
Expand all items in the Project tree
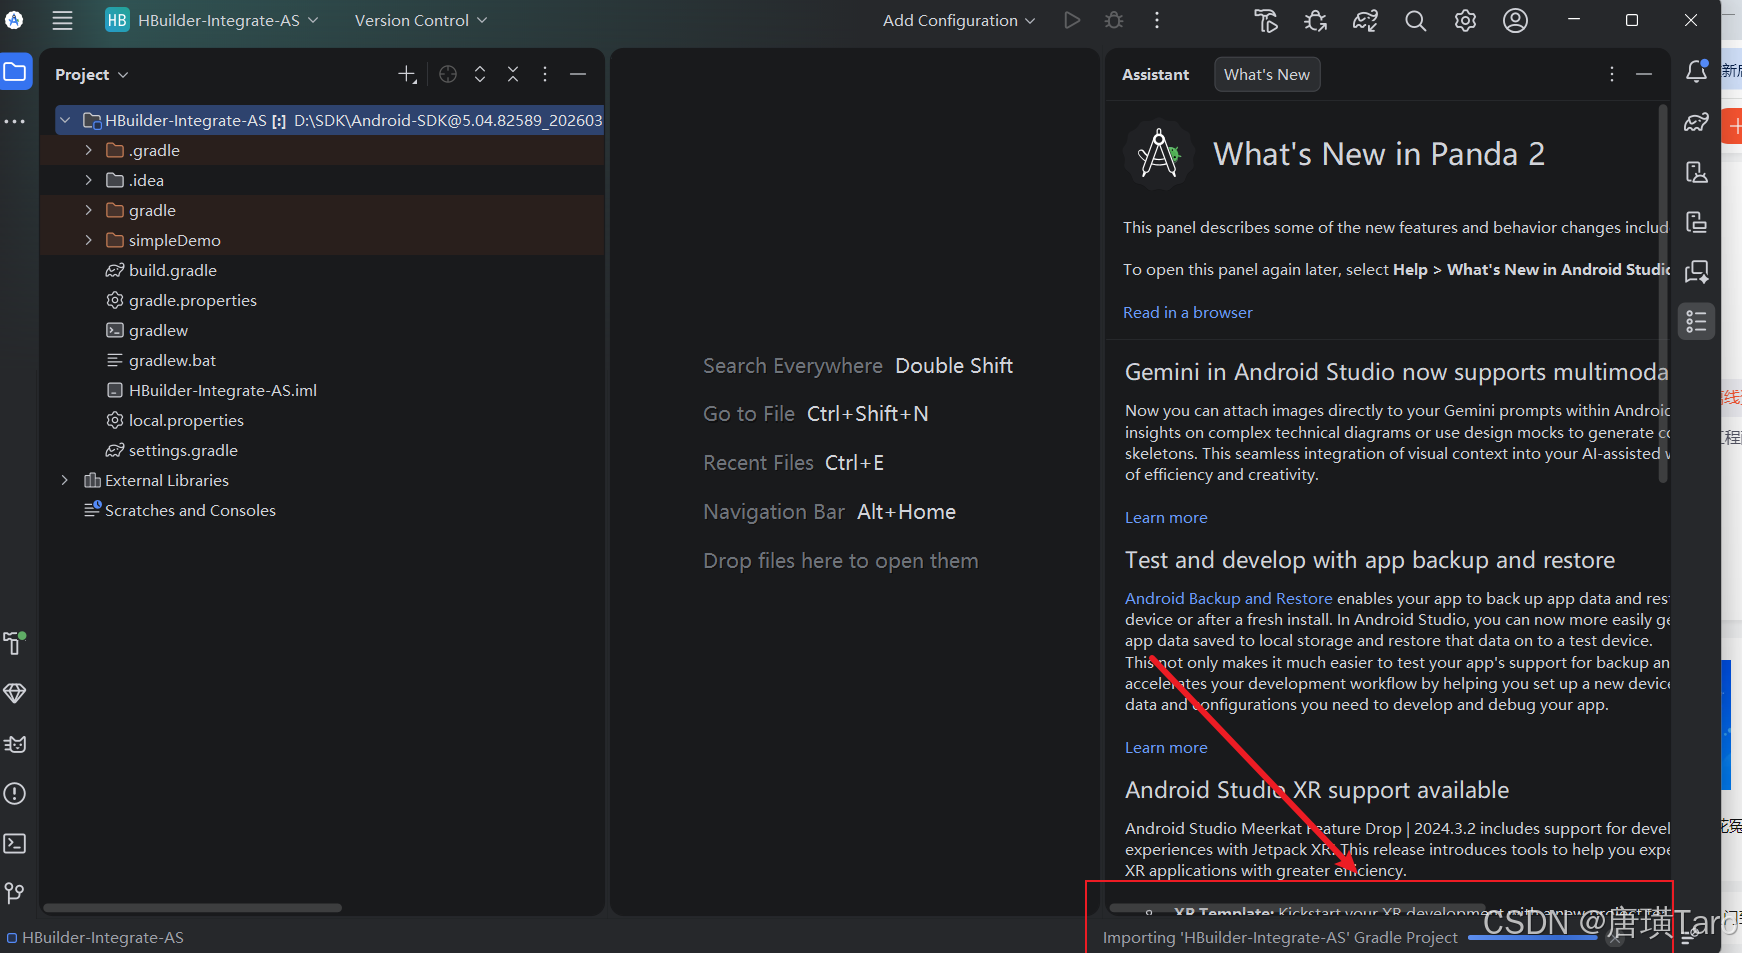(x=480, y=74)
